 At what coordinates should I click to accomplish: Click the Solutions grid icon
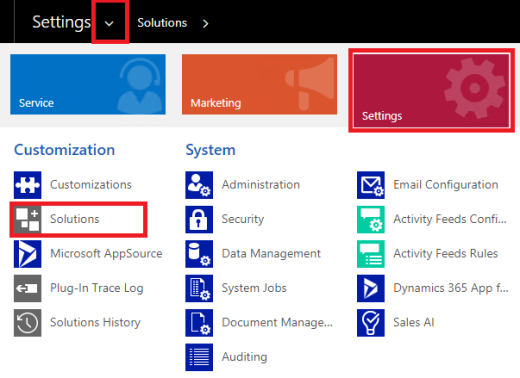point(28,219)
